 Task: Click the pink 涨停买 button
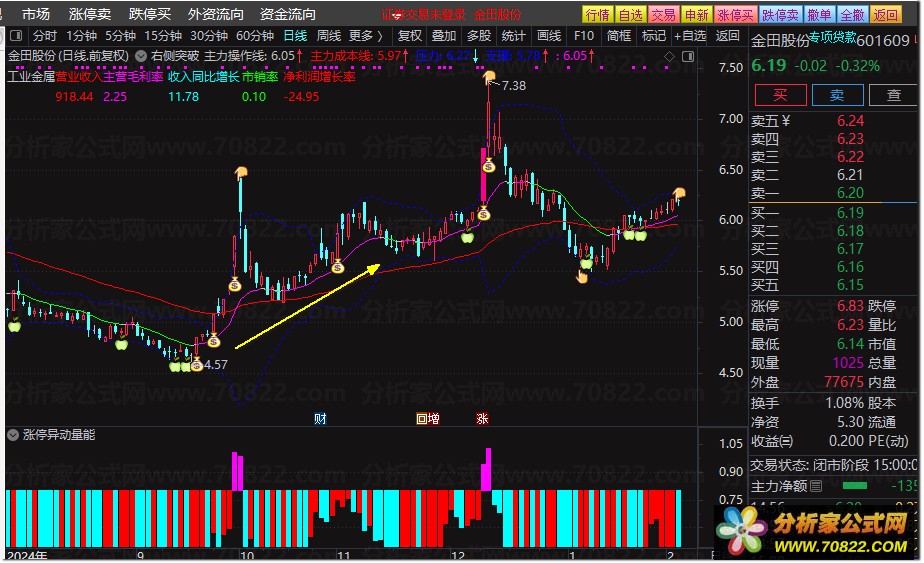735,15
